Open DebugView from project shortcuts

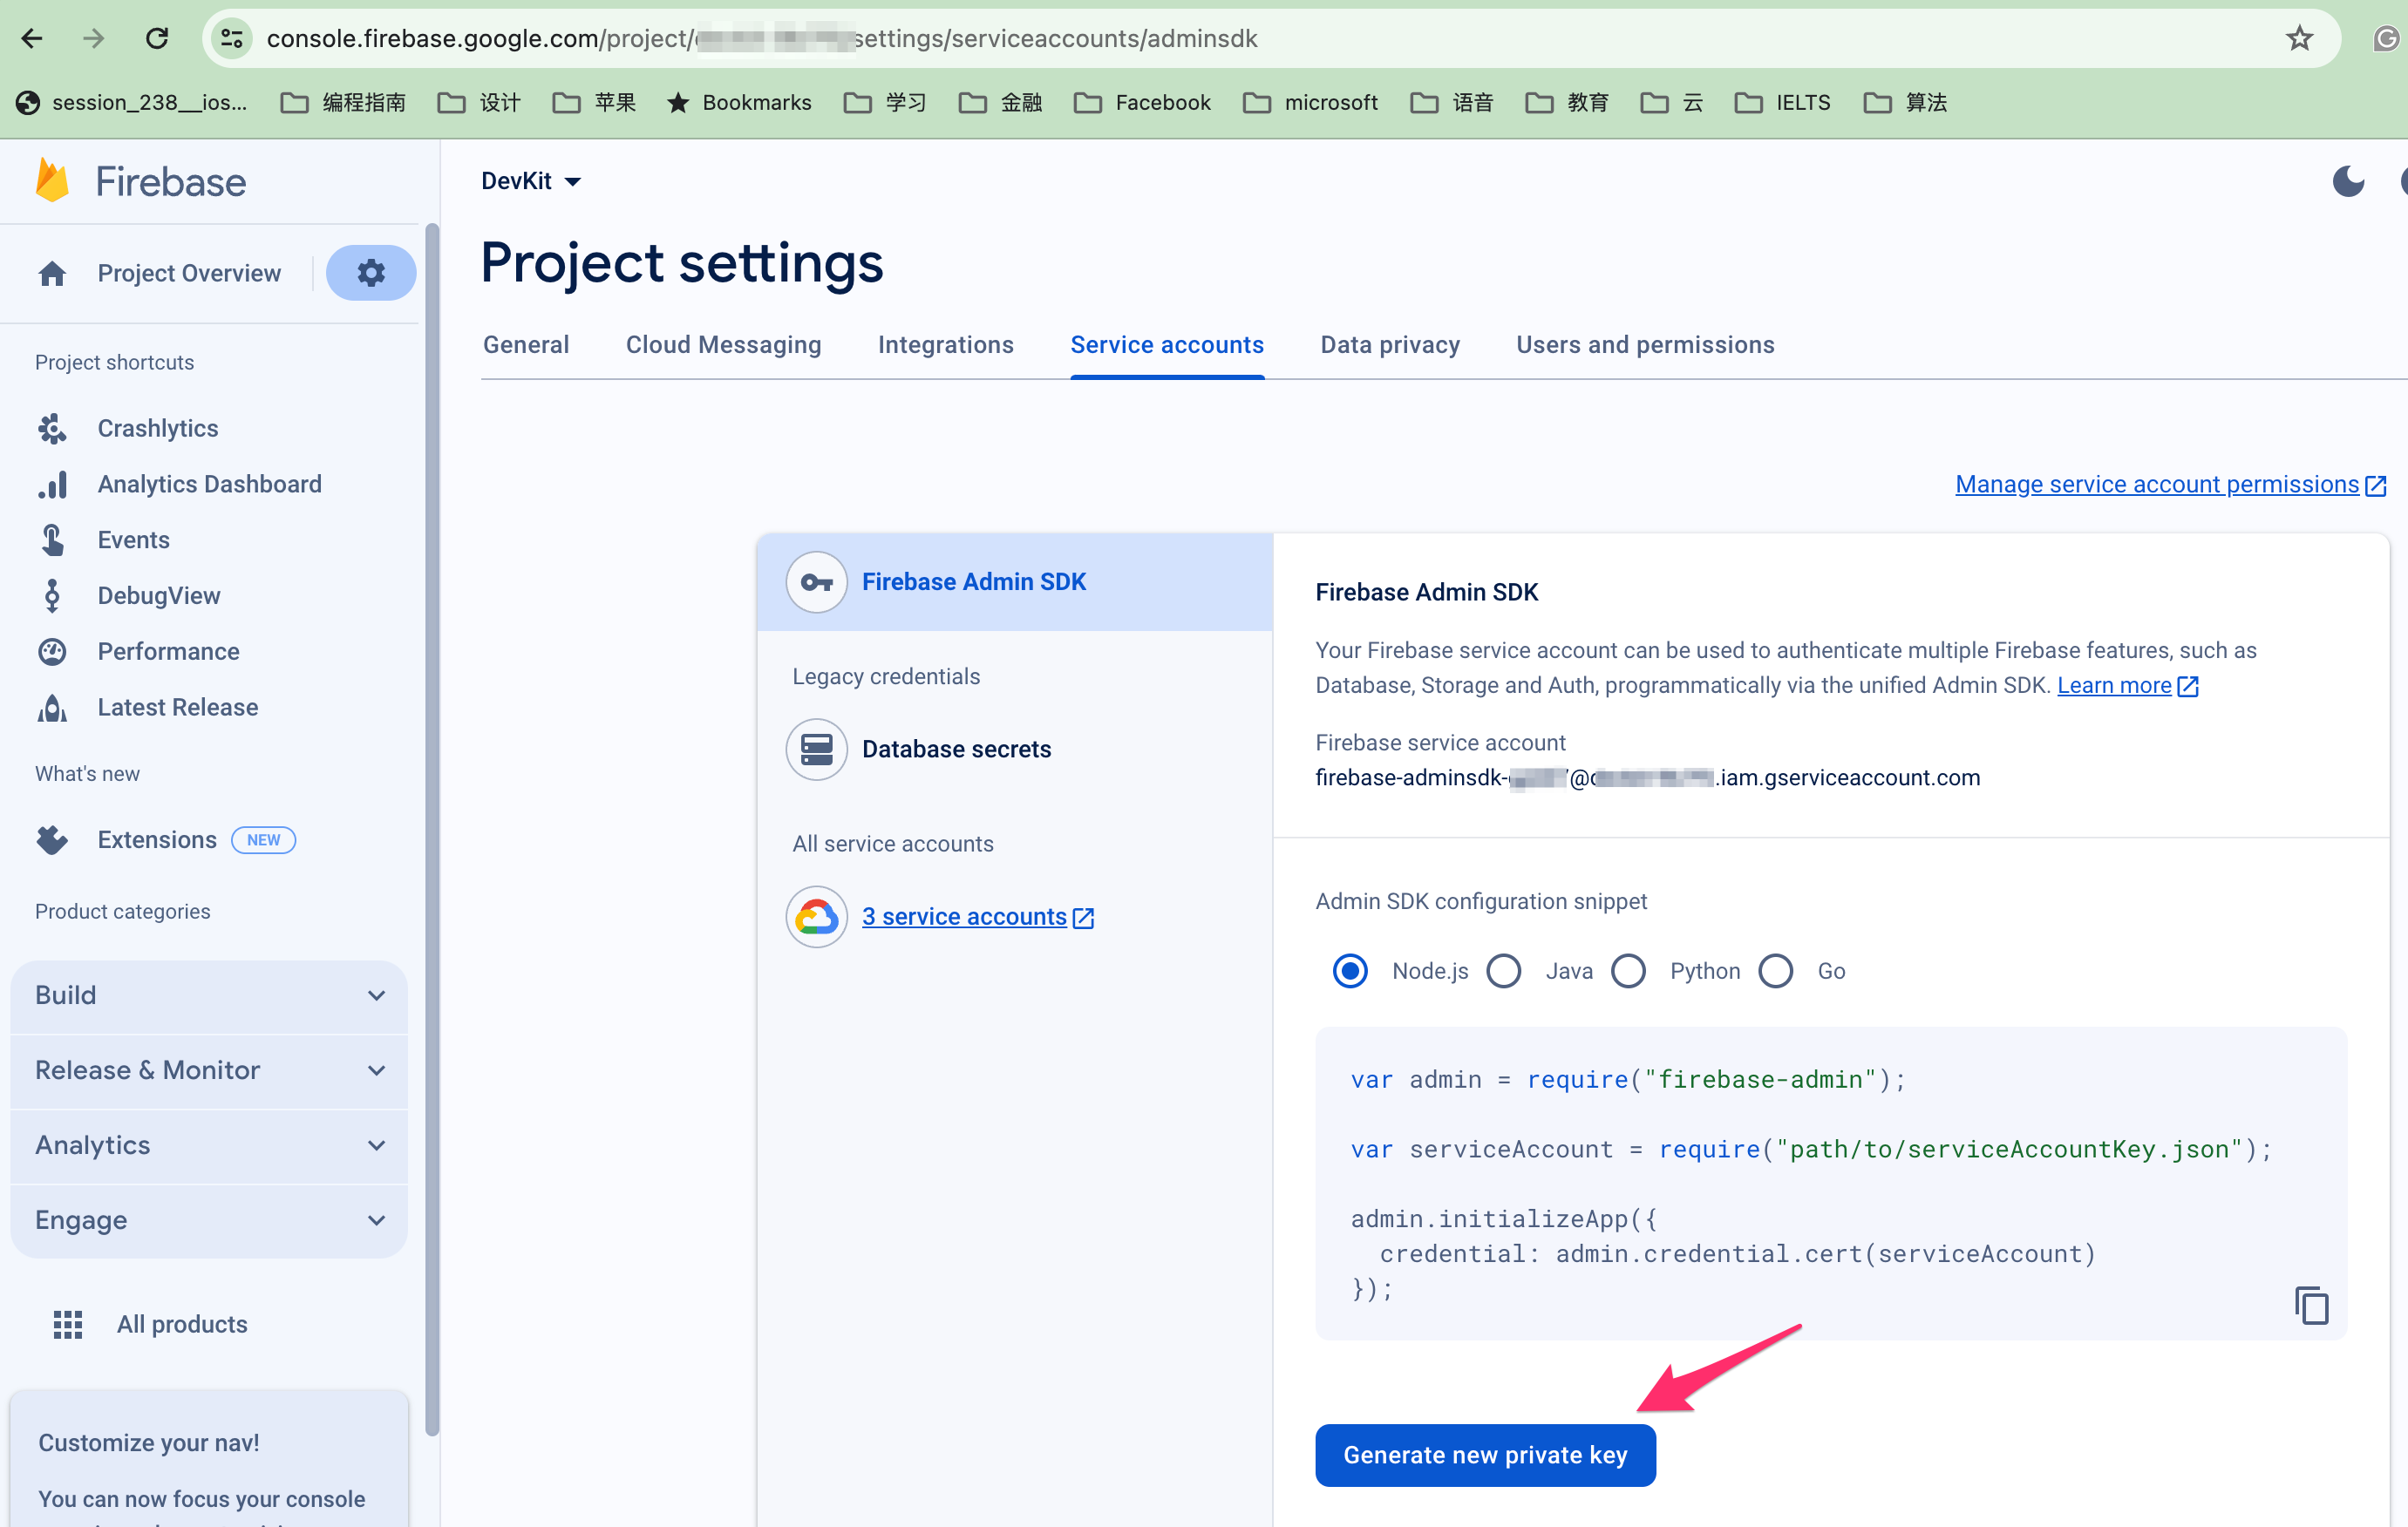(x=159, y=595)
